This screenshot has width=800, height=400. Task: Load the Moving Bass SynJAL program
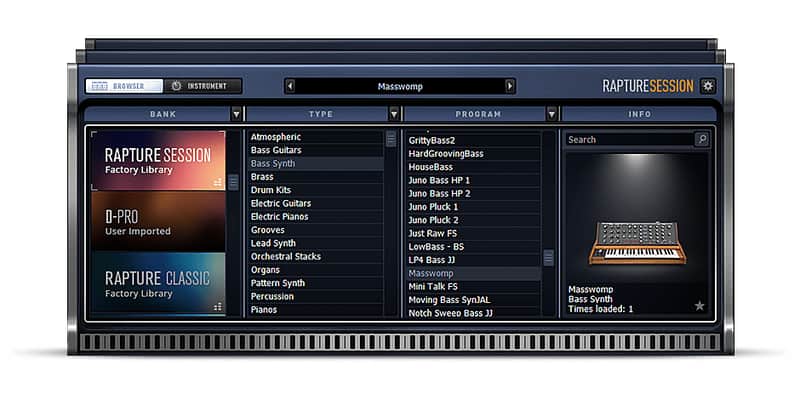pyautogui.click(x=473, y=299)
